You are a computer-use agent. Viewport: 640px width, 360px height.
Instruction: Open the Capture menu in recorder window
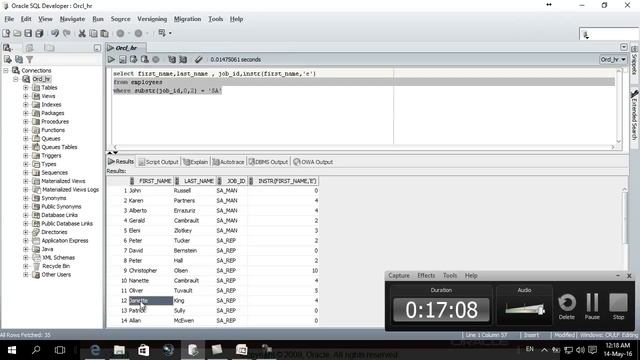[399, 276]
